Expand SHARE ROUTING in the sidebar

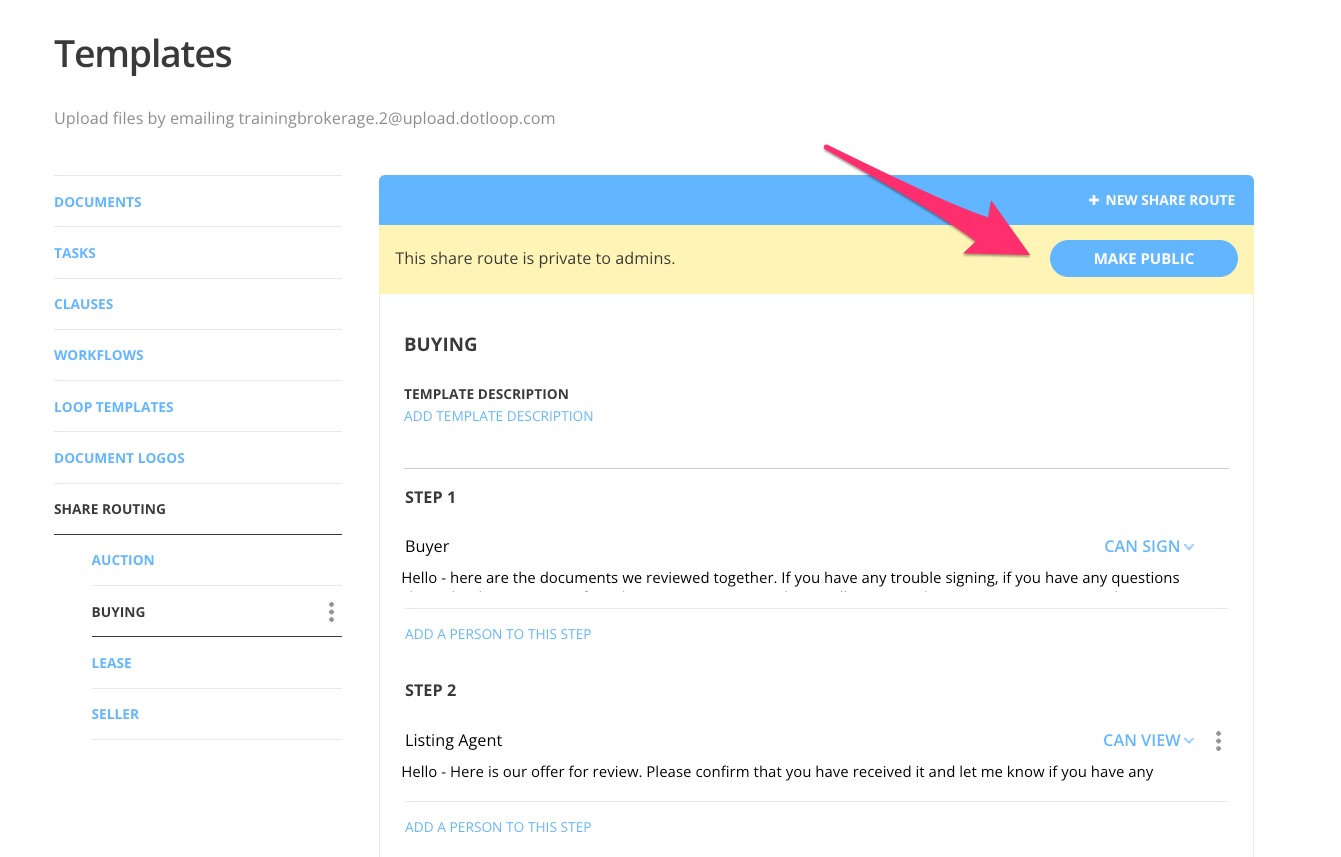coord(110,508)
